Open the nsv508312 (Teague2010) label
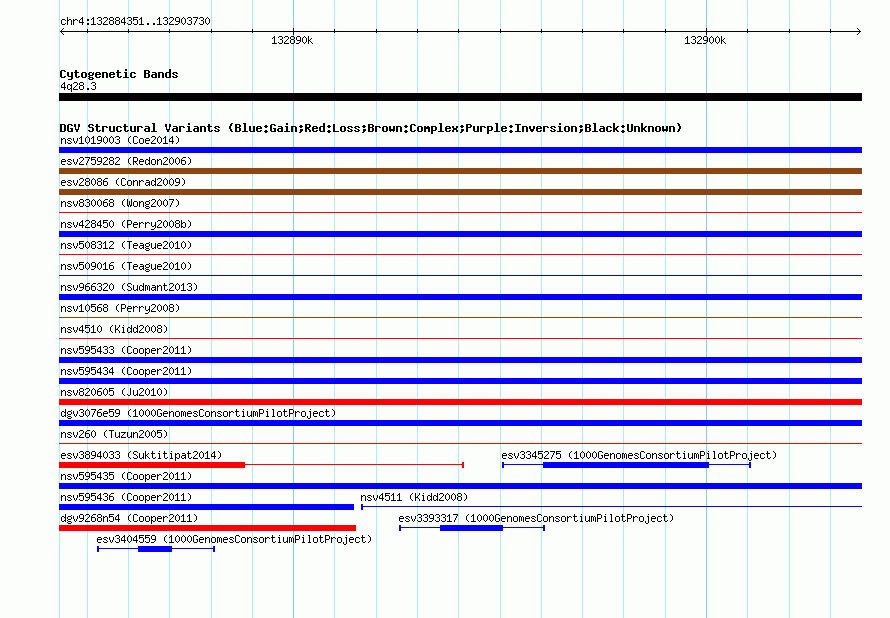Screen dimensions: 890x618 point(126,245)
